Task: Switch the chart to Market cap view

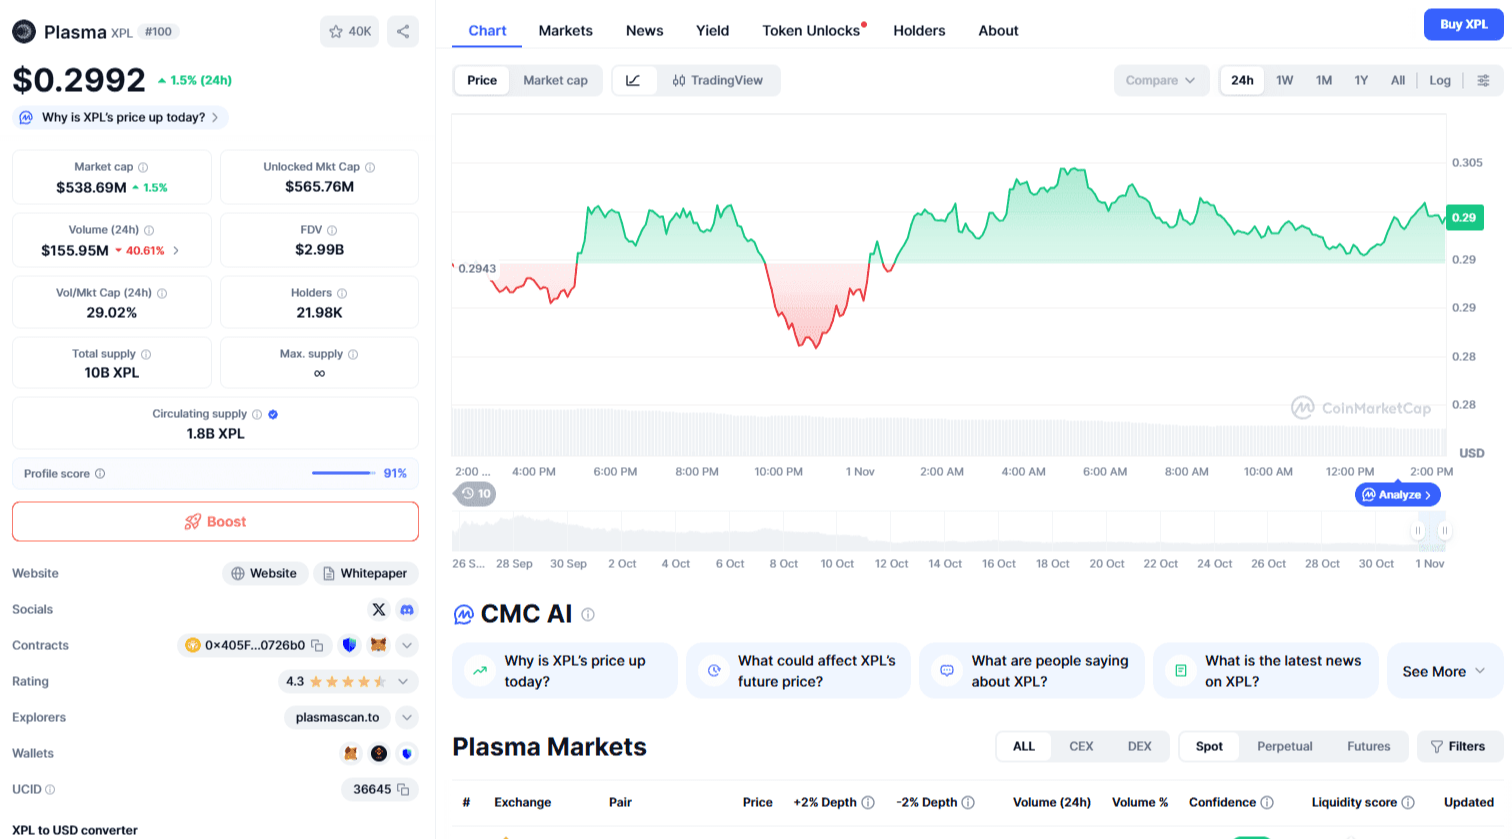Action: [x=555, y=80]
